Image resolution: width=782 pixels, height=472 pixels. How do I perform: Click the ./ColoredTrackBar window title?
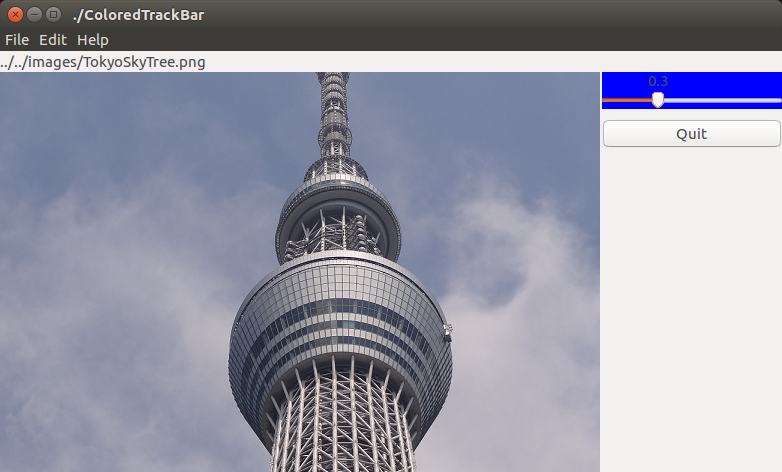click(x=138, y=15)
